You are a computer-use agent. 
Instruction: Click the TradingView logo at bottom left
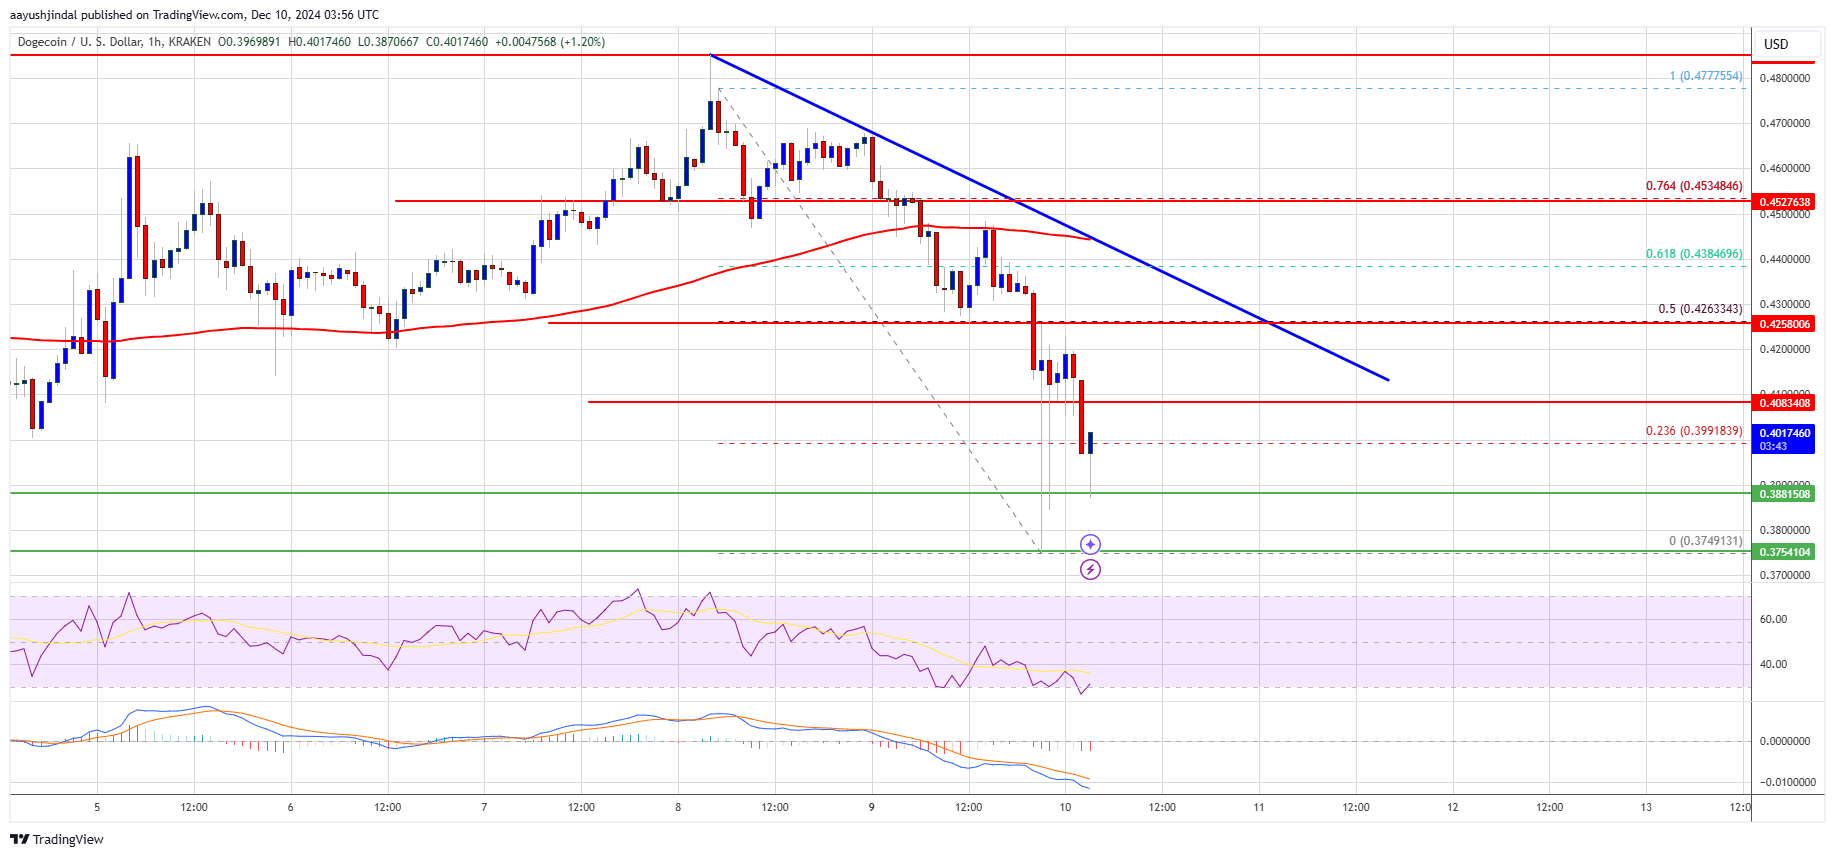pos(57,839)
